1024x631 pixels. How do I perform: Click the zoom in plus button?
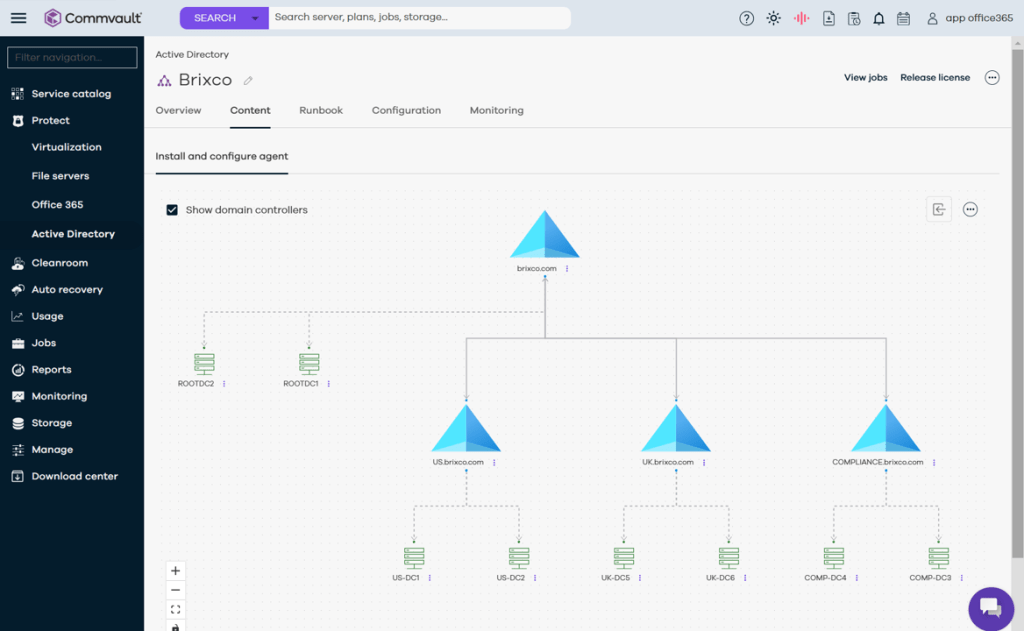coord(176,571)
